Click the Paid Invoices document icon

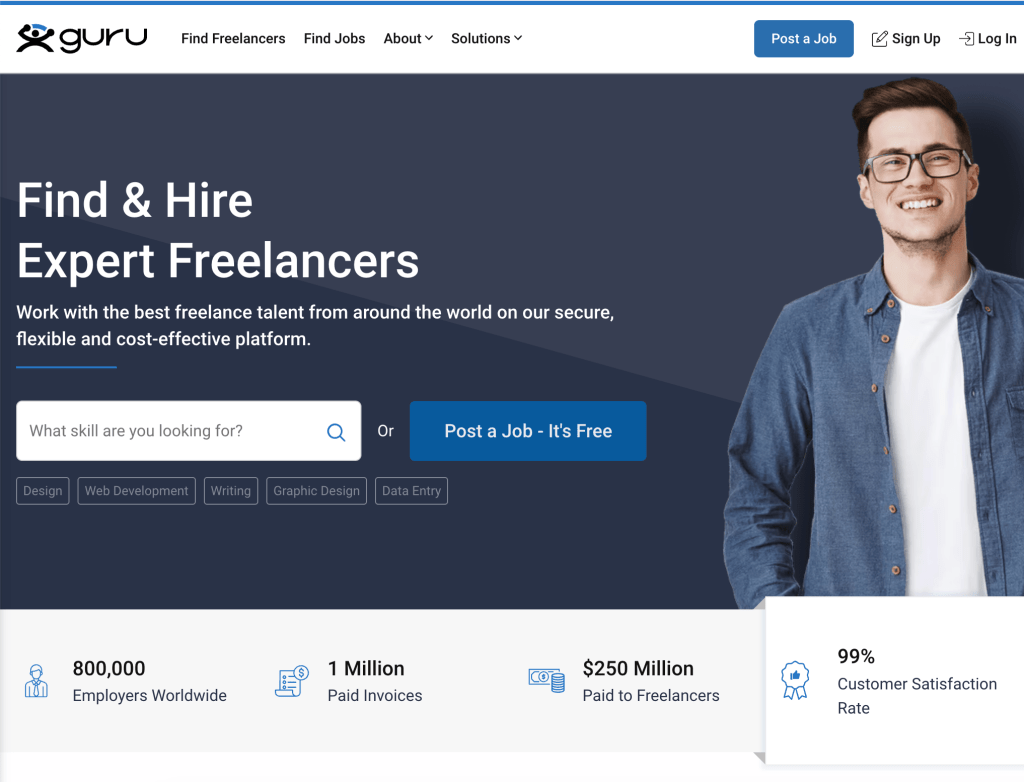(291, 681)
